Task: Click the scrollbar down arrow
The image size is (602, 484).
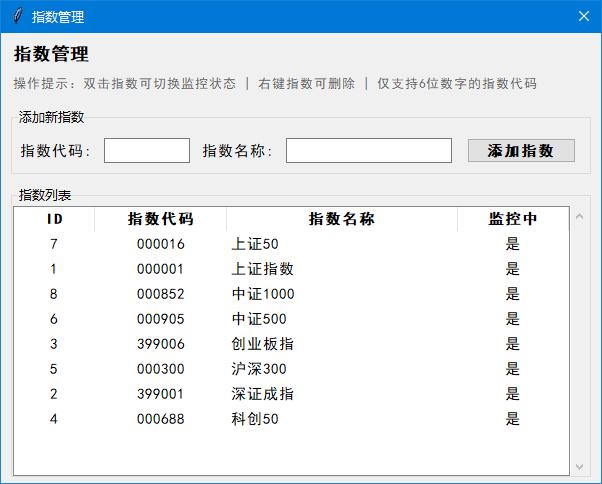Action: [579, 466]
